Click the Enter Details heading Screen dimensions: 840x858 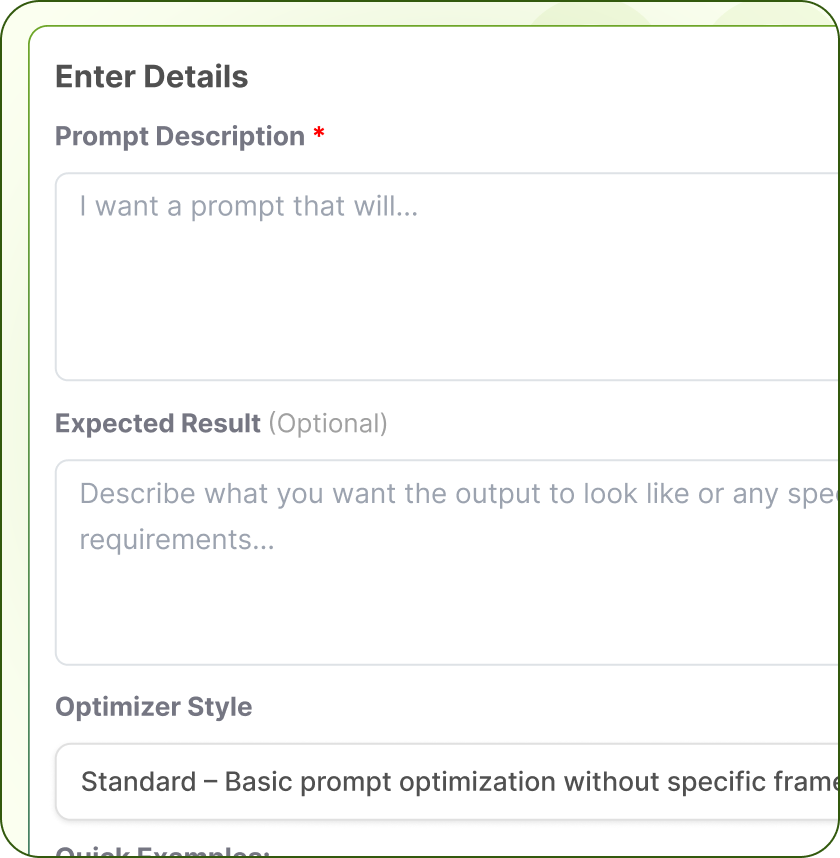point(151,76)
